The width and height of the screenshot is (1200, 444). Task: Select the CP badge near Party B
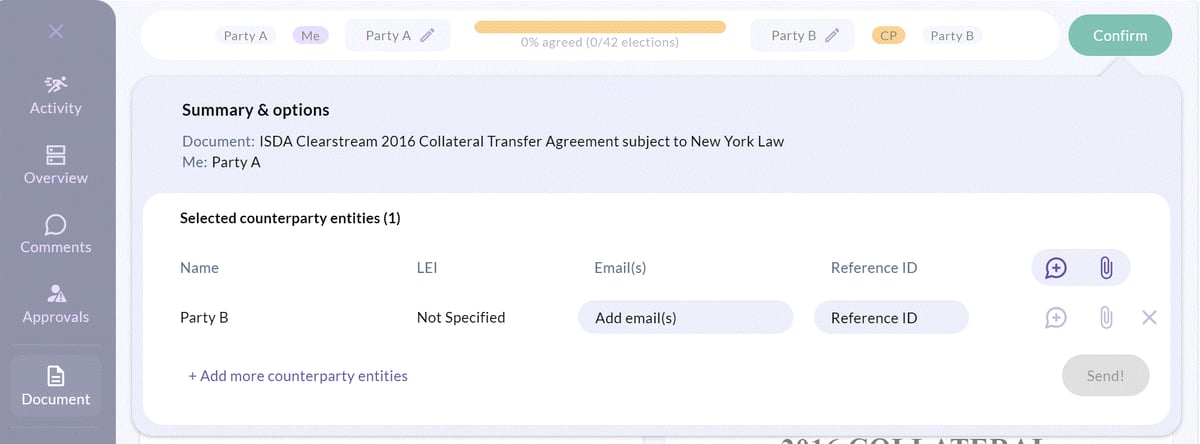point(888,35)
